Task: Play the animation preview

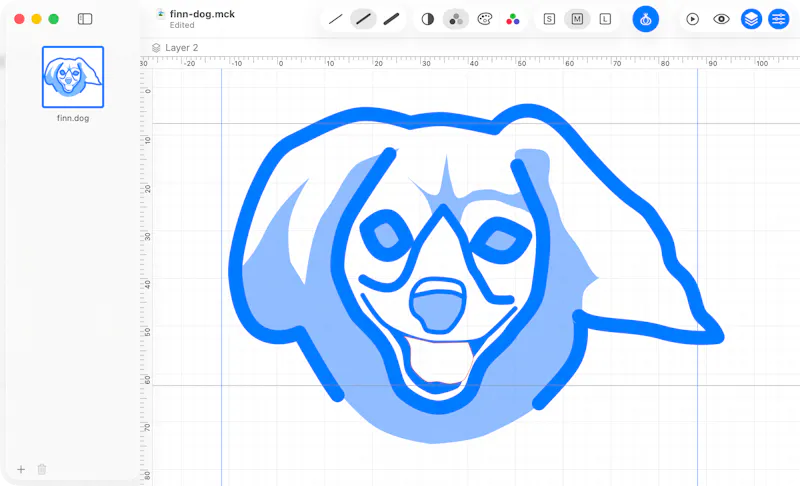Action: (692, 19)
